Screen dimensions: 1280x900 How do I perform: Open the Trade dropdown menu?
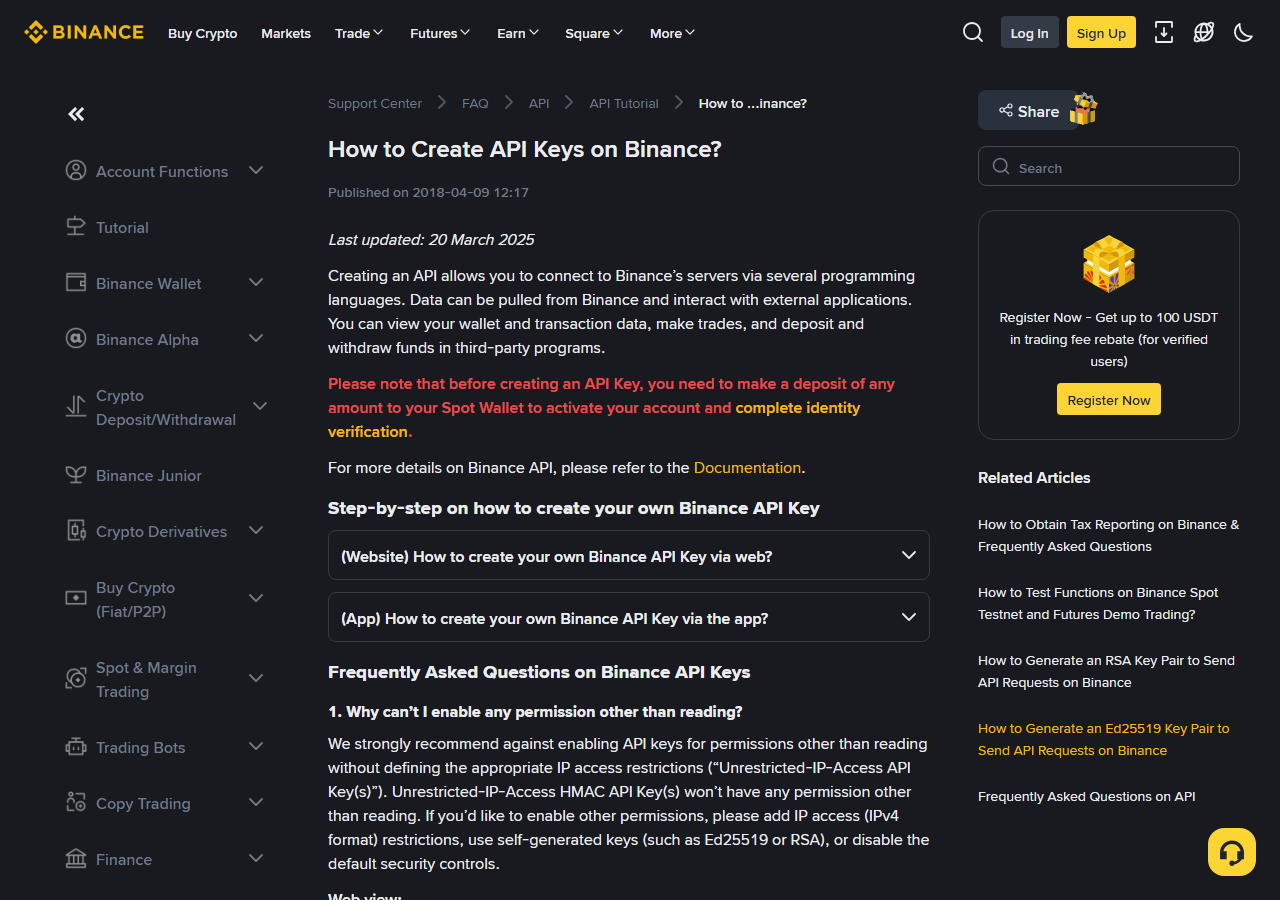click(359, 33)
